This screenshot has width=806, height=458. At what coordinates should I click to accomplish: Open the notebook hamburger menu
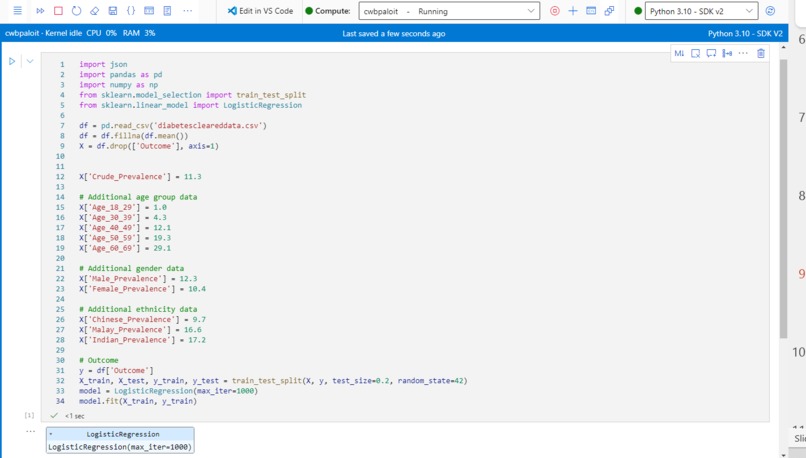click(x=17, y=10)
